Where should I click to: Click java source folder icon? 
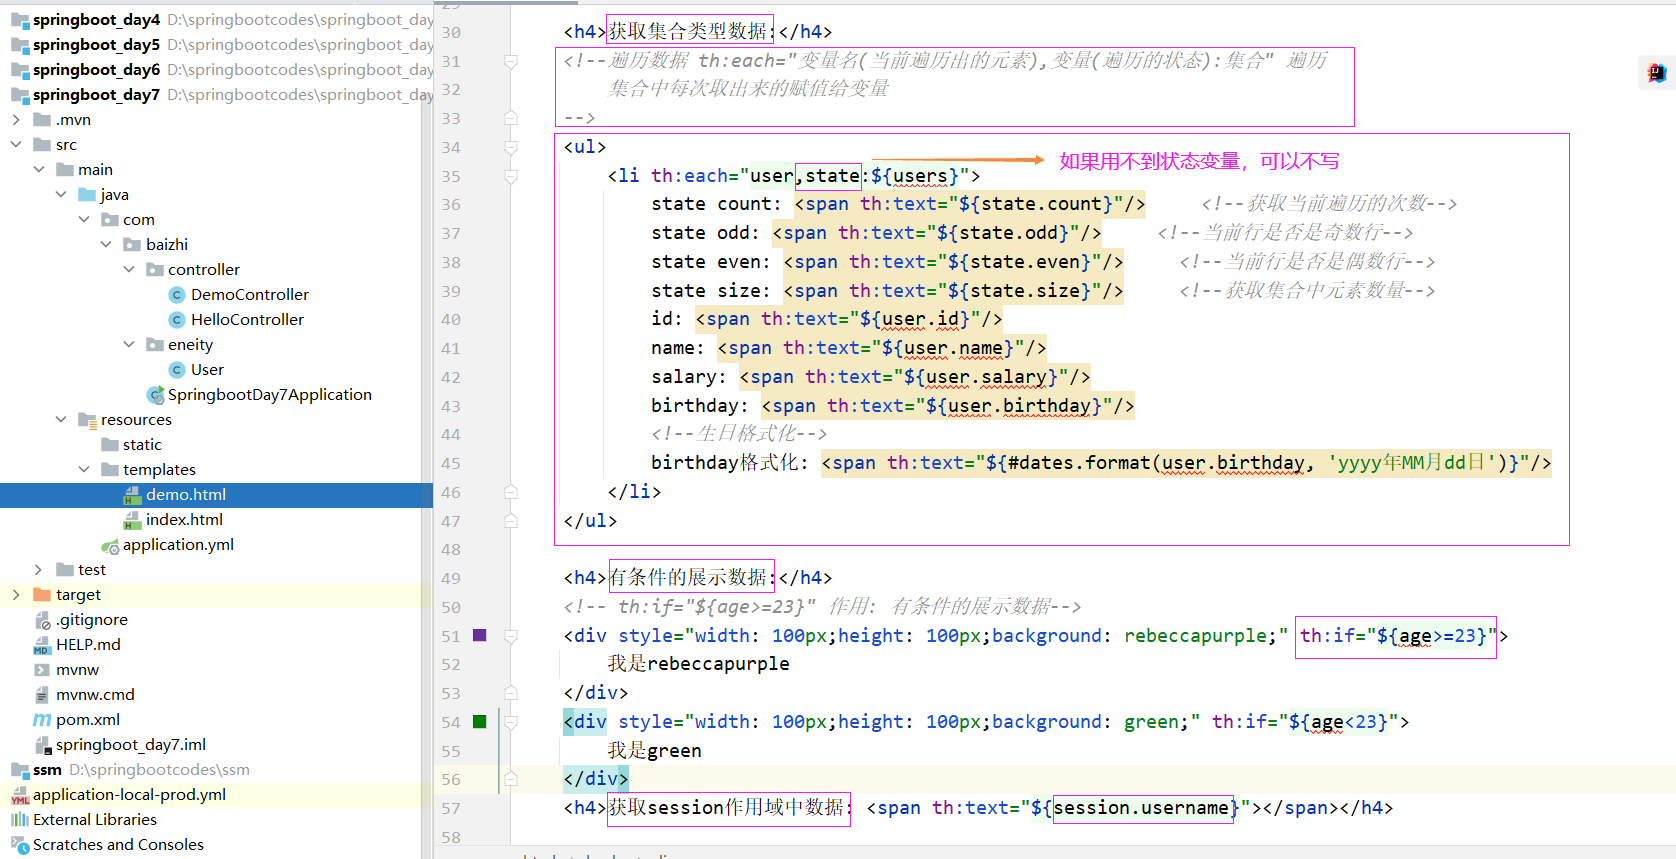(87, 194)
